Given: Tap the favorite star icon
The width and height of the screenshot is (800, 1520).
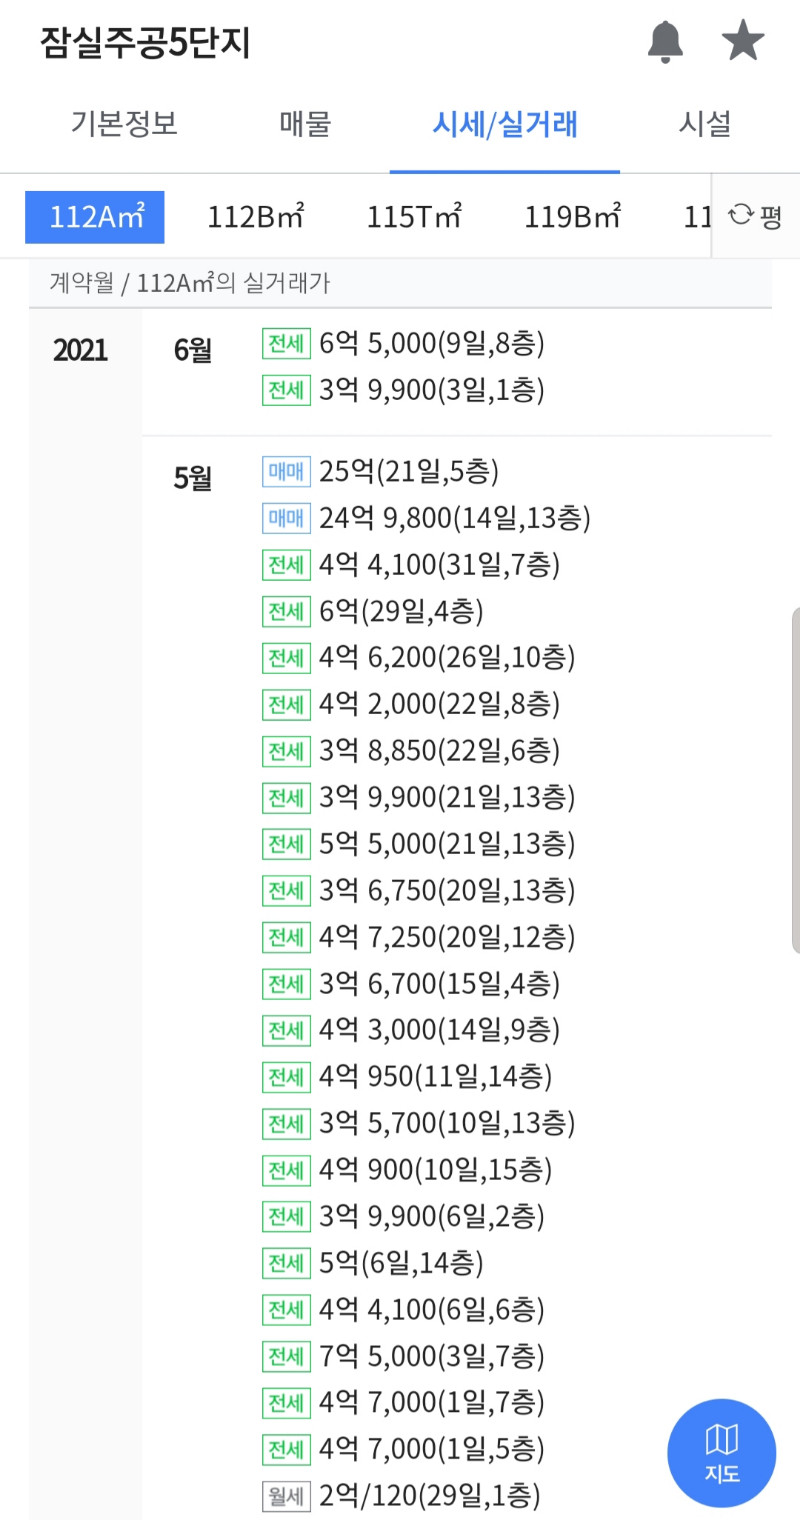Looking at the screenshot, I should click(x=743, y=42).
